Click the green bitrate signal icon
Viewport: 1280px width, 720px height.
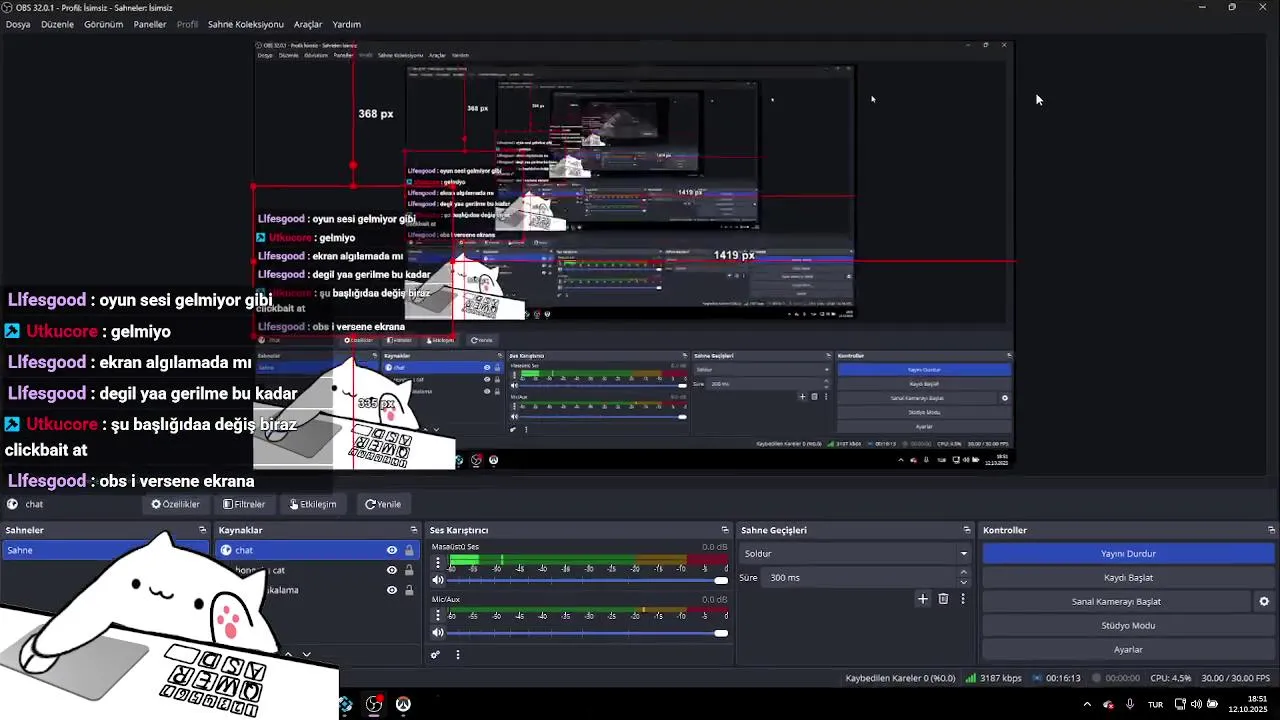coord(970,678)
